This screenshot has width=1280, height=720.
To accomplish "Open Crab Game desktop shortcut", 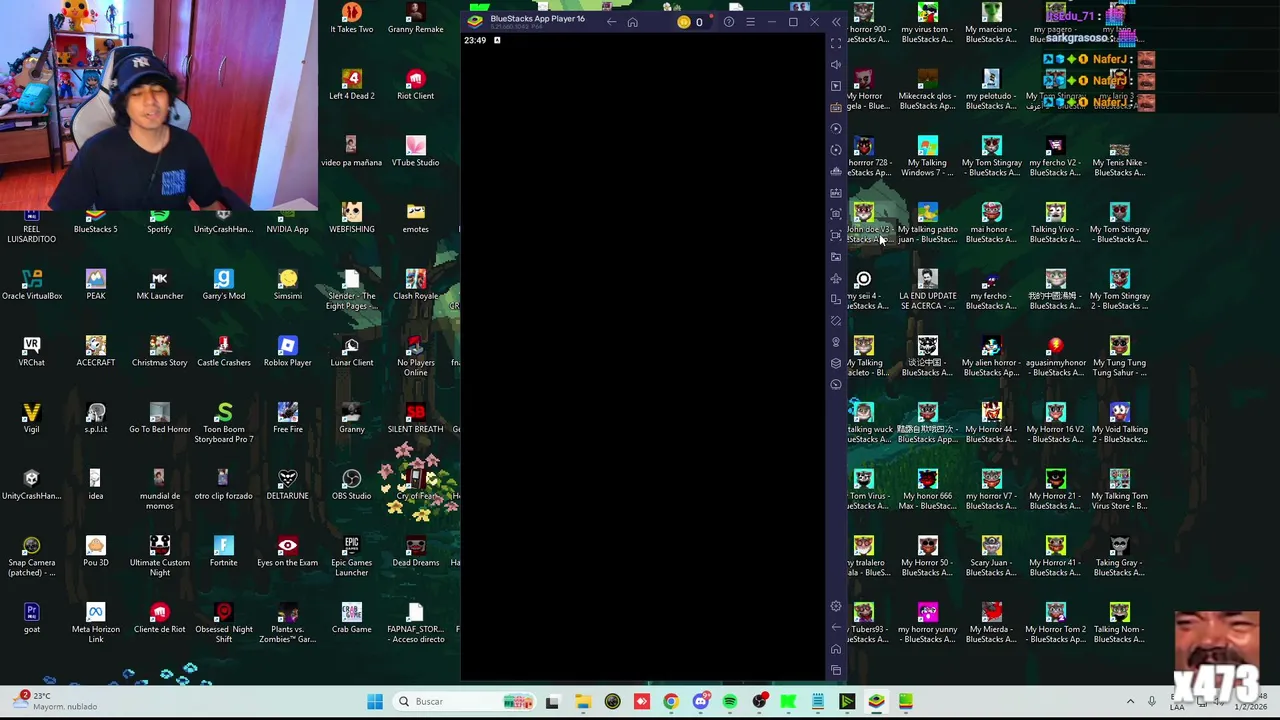I will [352, 618].
